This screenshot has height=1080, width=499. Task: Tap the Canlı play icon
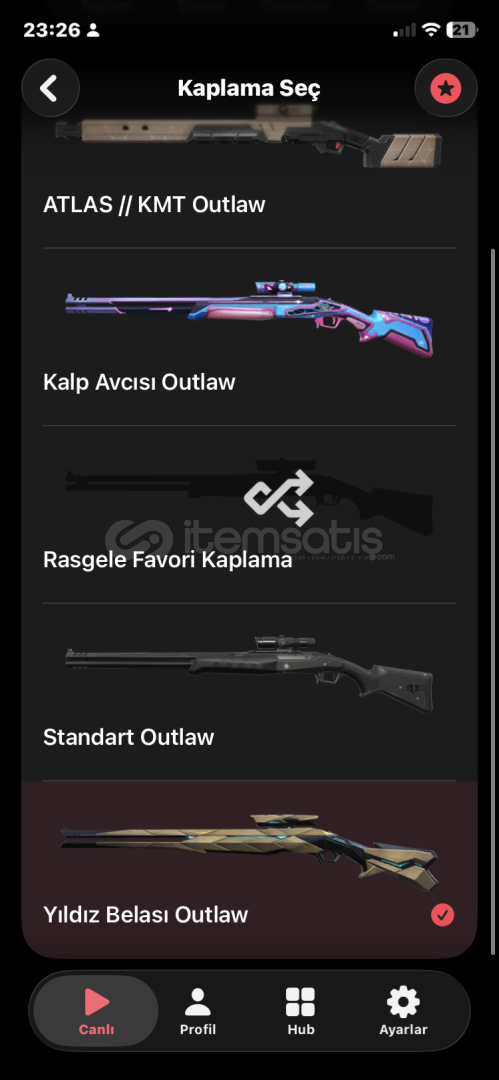click(96, 1002)
